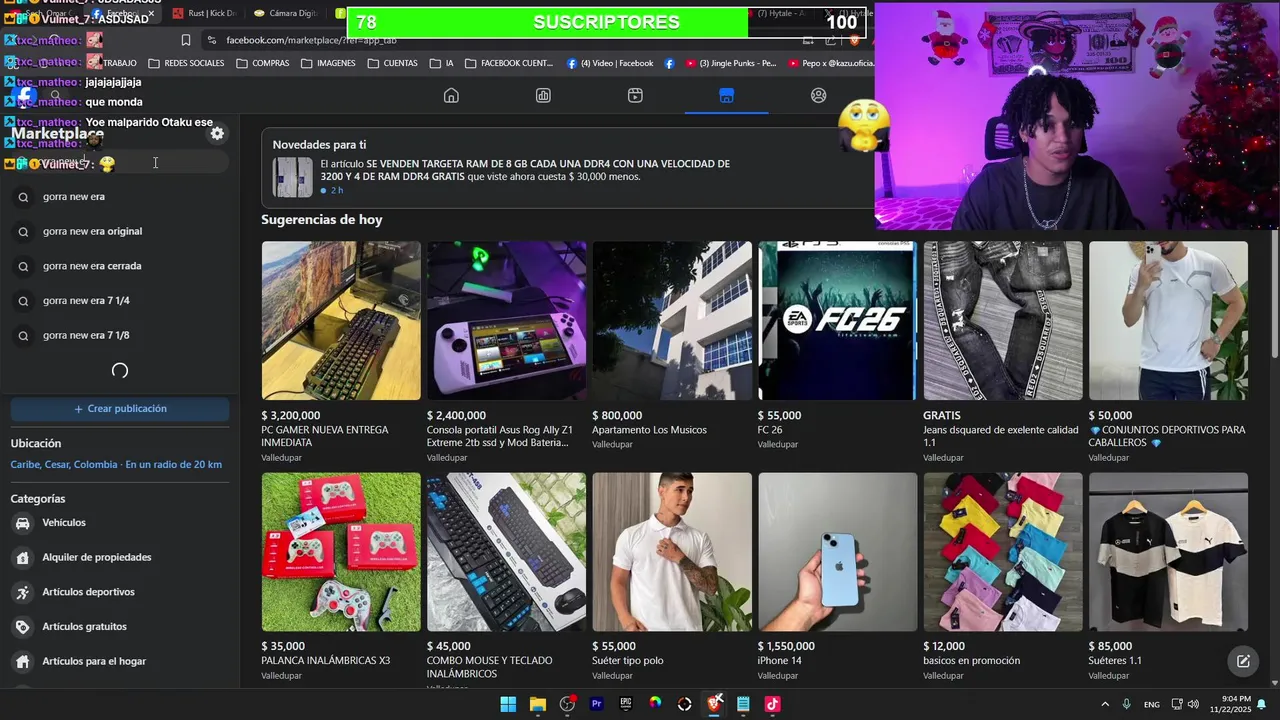Image resolution: width=1280 pixels, height=720 pixels.
Task: Select suggestion 'gorra new era'
Action: coord(120,197)
